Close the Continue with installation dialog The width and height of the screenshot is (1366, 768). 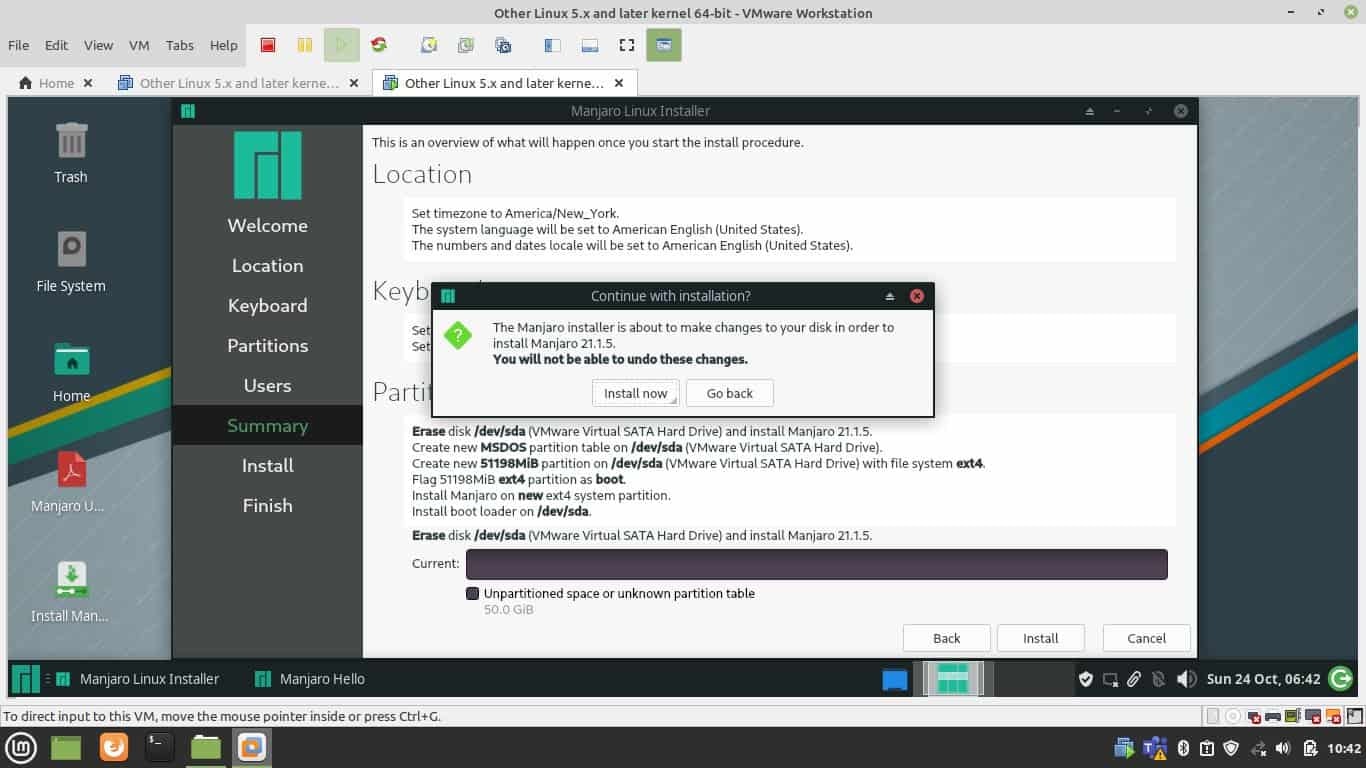(x=917, y=296)
